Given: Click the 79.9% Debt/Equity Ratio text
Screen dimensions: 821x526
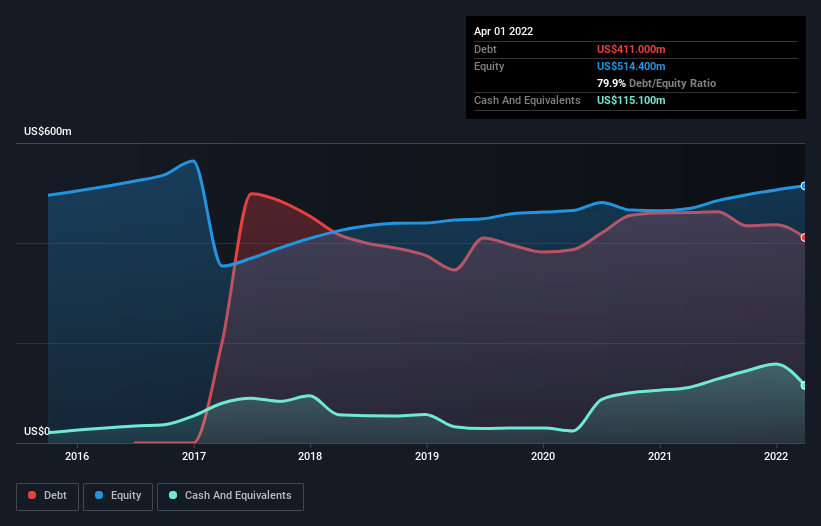Looking at the screenshot, I should [656, 83].
